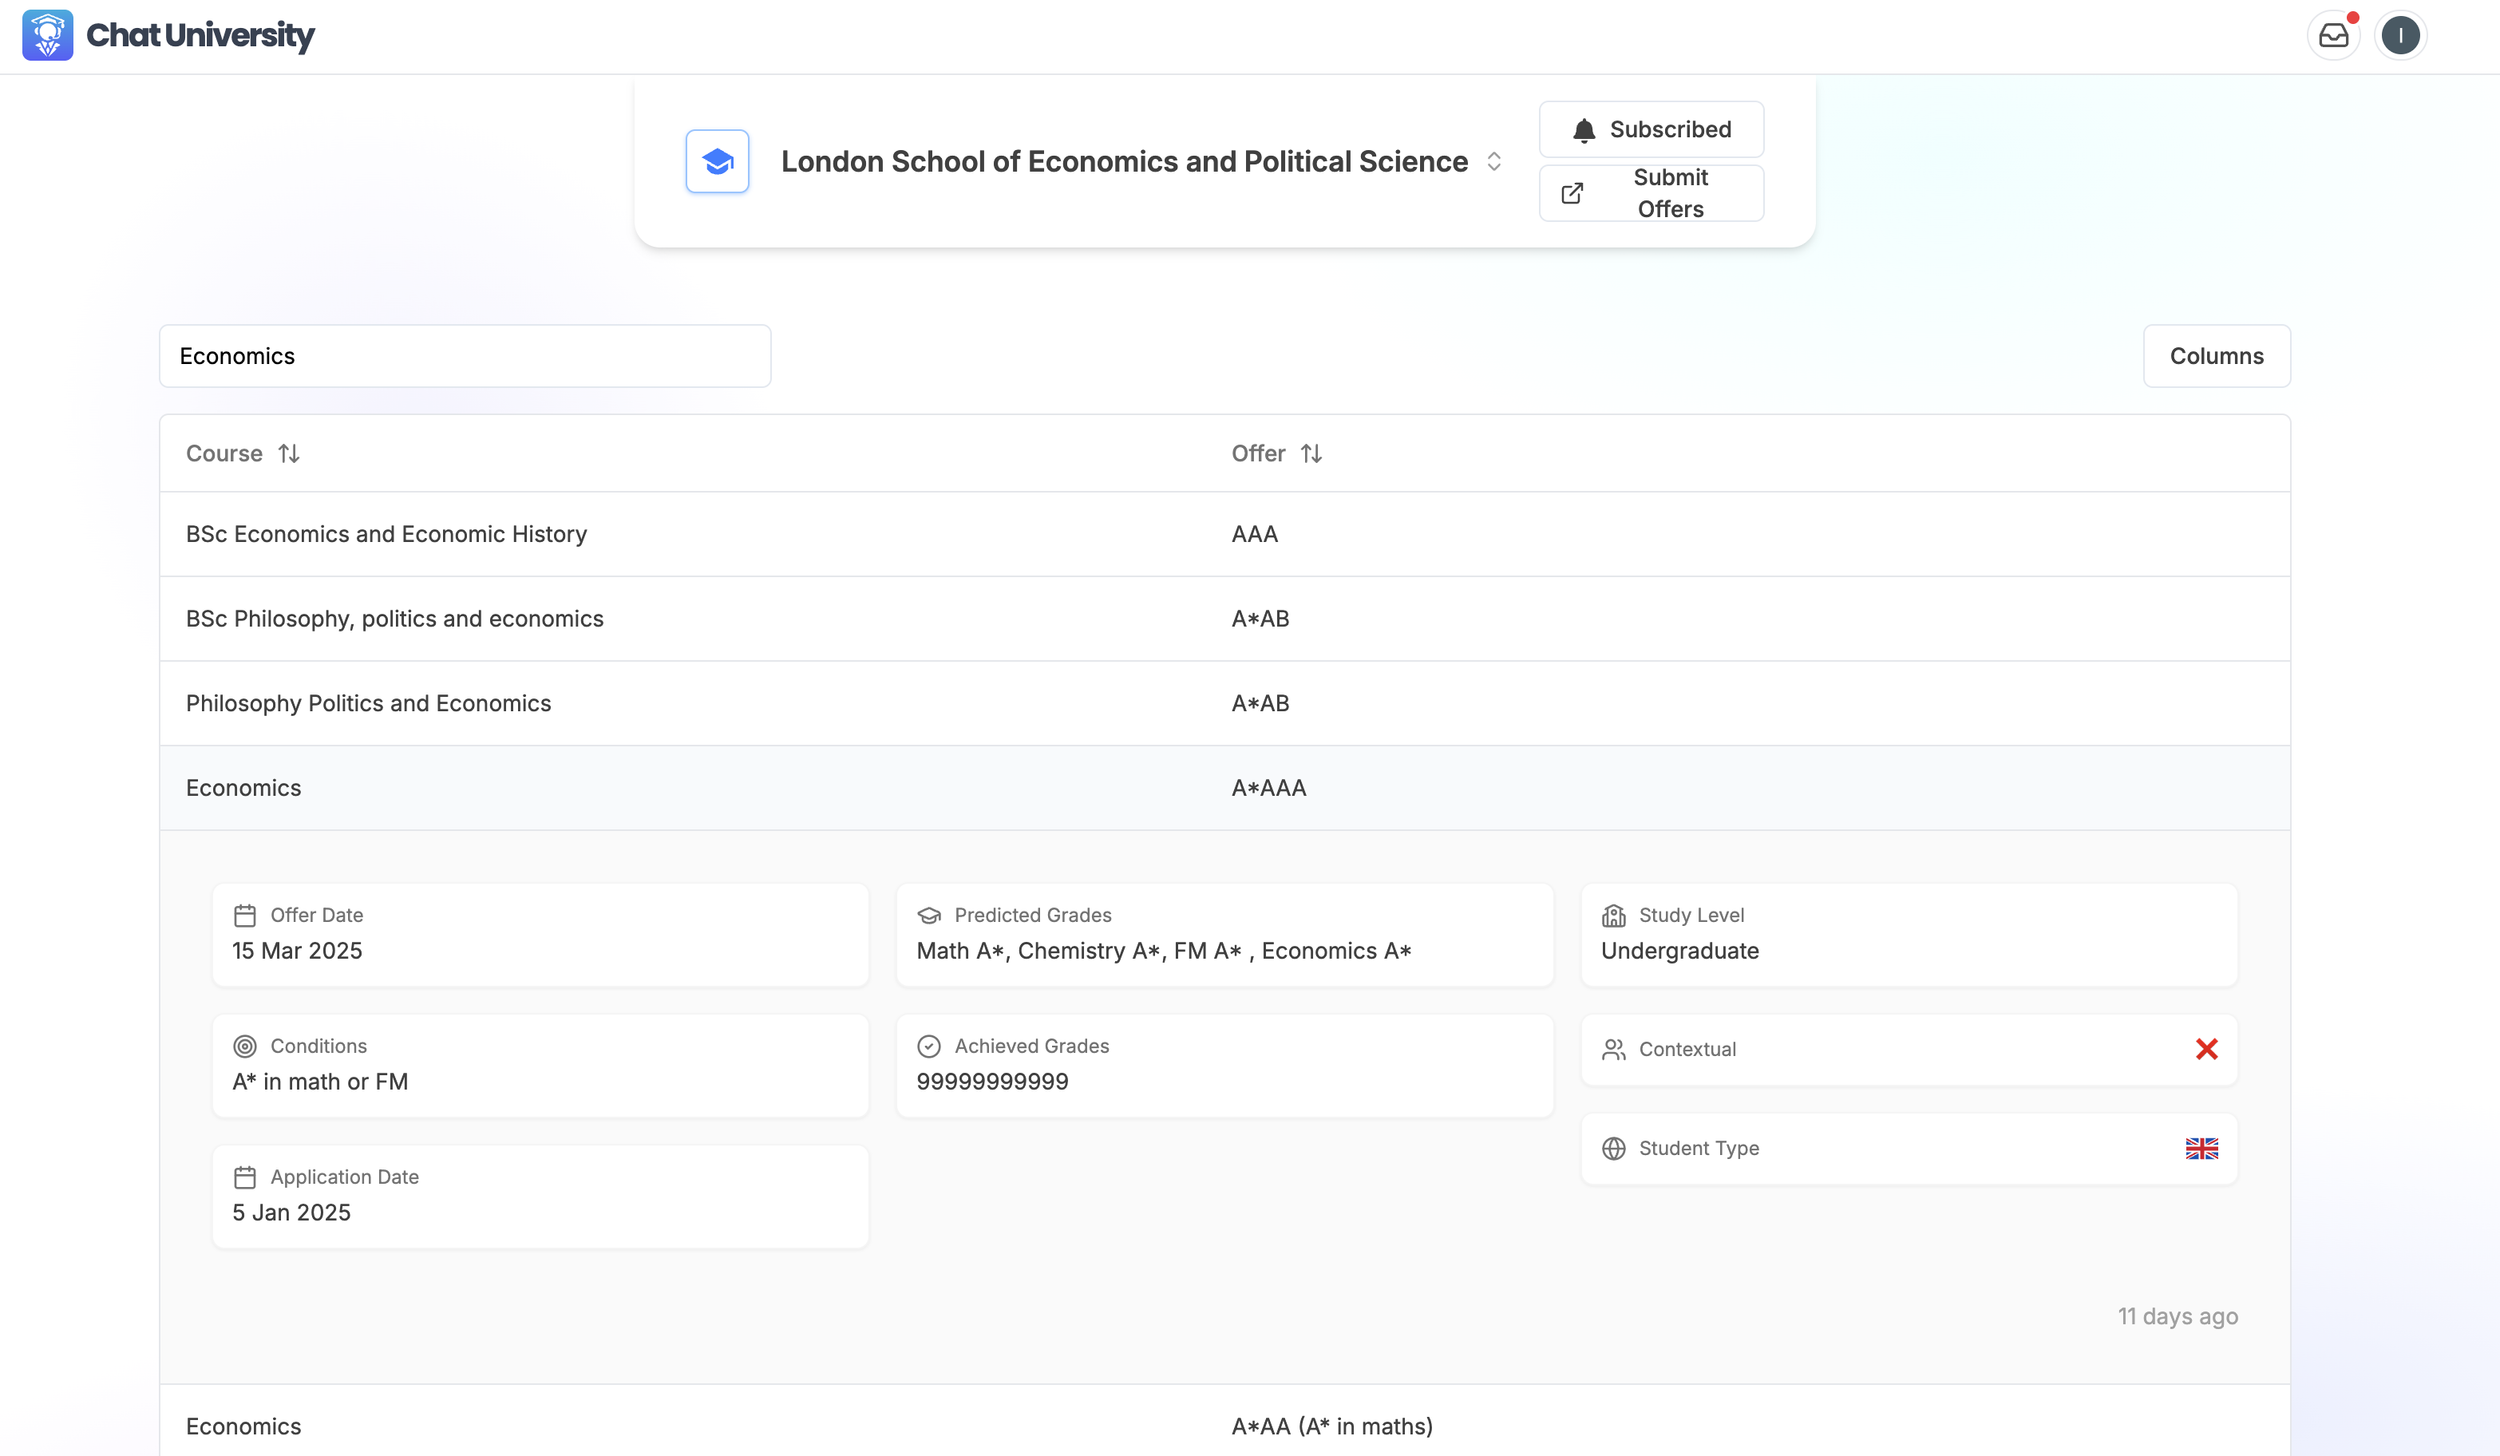
Task: Click the Submit Offers button
Action: pyautogui.click(x=1651, y=193)
